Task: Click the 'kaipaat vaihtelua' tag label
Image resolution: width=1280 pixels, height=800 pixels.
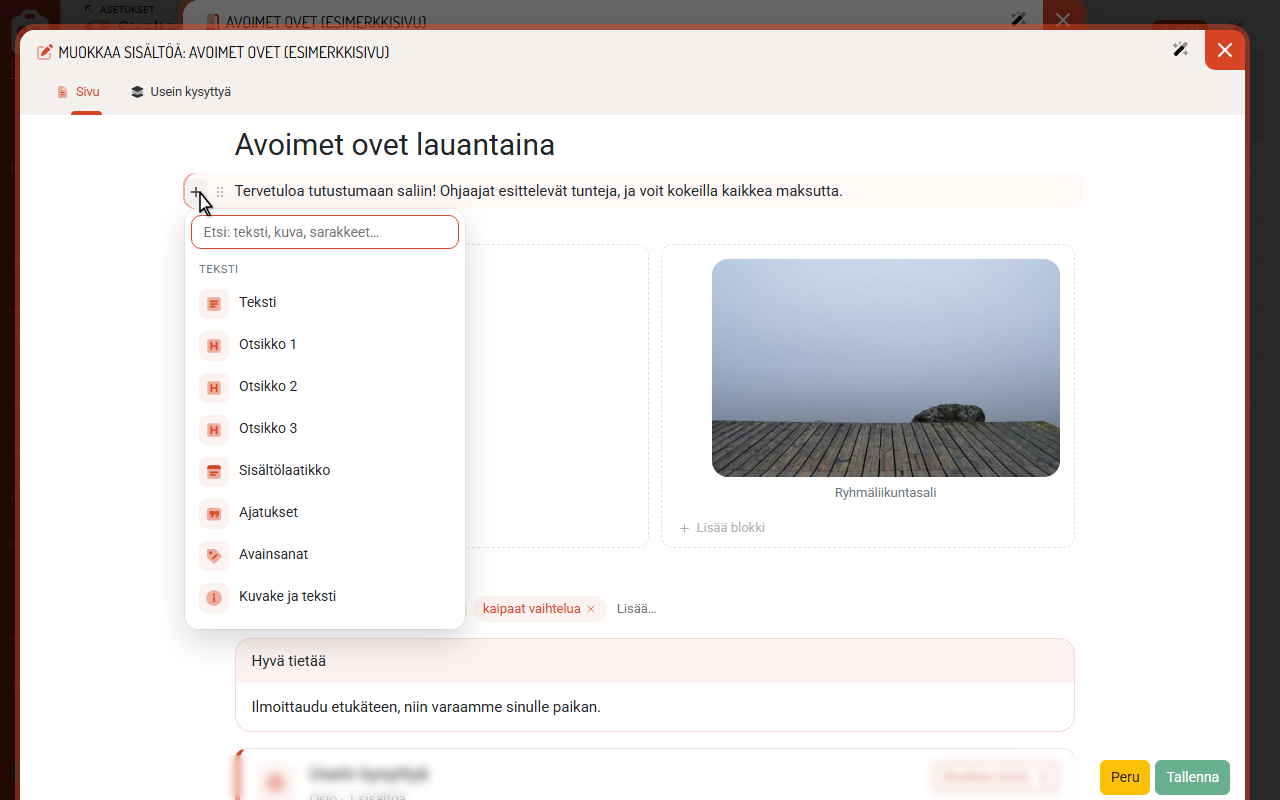Action: coord(532,609)
